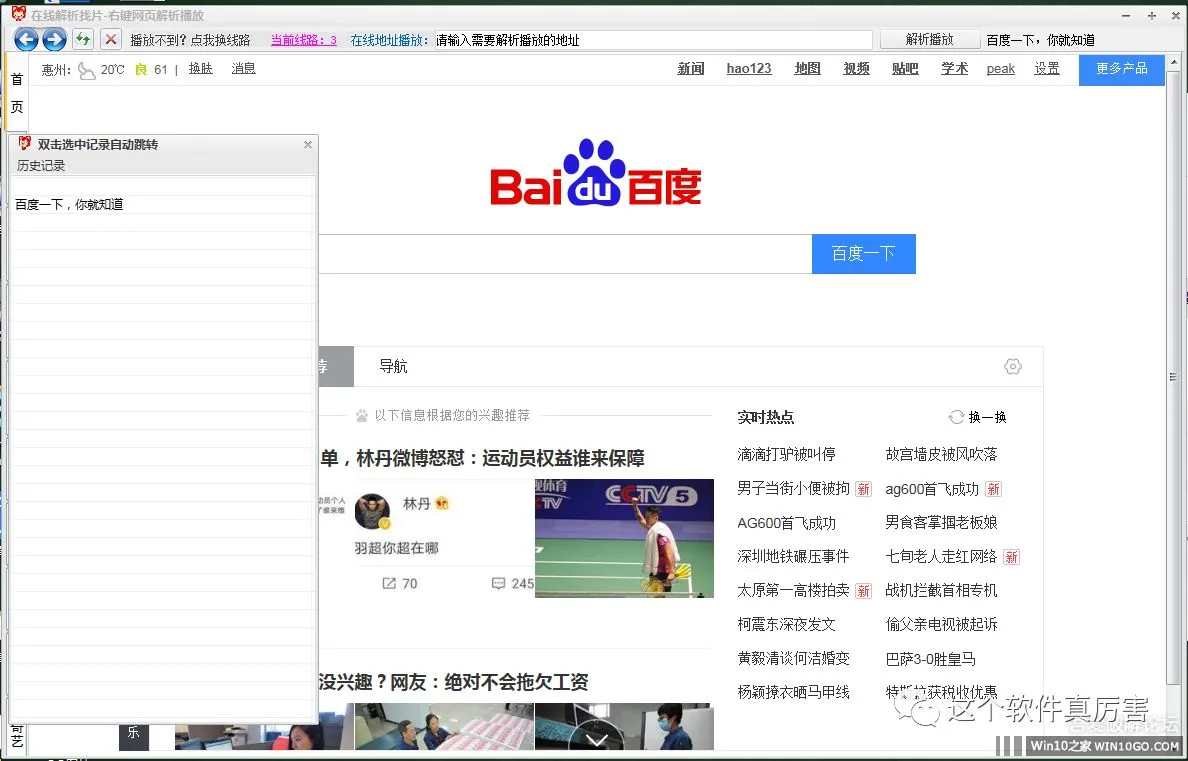
Task: Open hot topic 太原第一高楼拍卖
Action: 793,590
